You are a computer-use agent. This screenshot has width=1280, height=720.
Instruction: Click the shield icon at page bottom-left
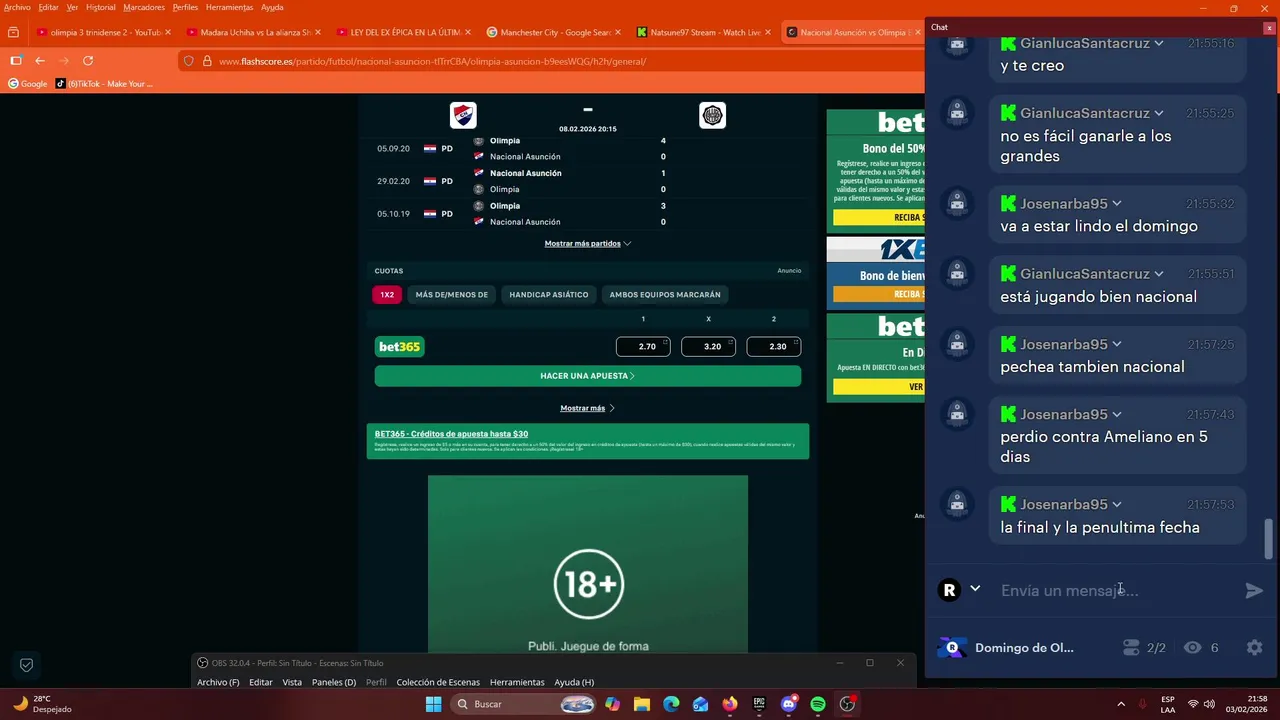point(27,665)
